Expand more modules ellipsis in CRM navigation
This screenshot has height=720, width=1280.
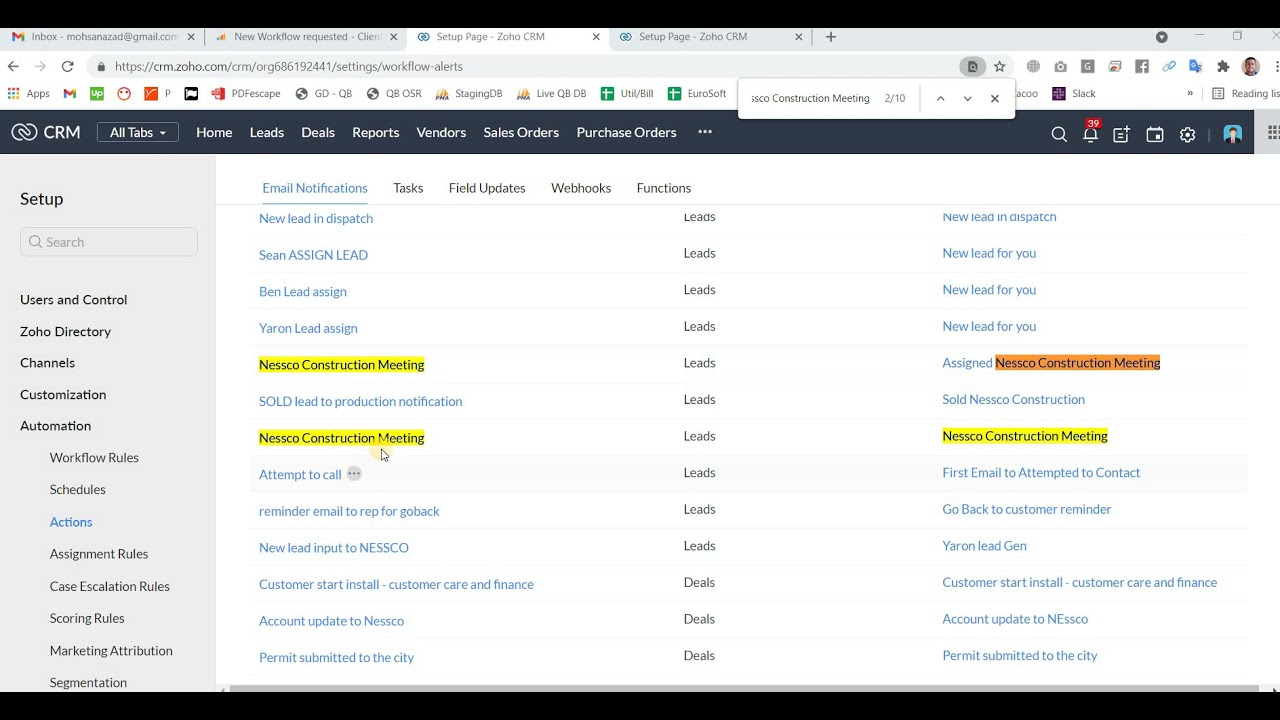[705, 132]
